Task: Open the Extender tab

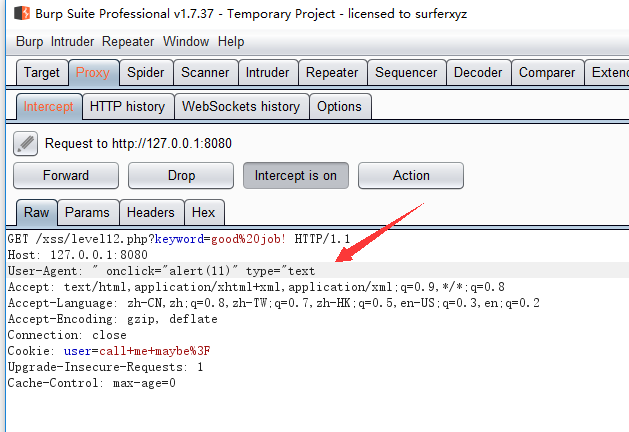Action: [607, 73]
